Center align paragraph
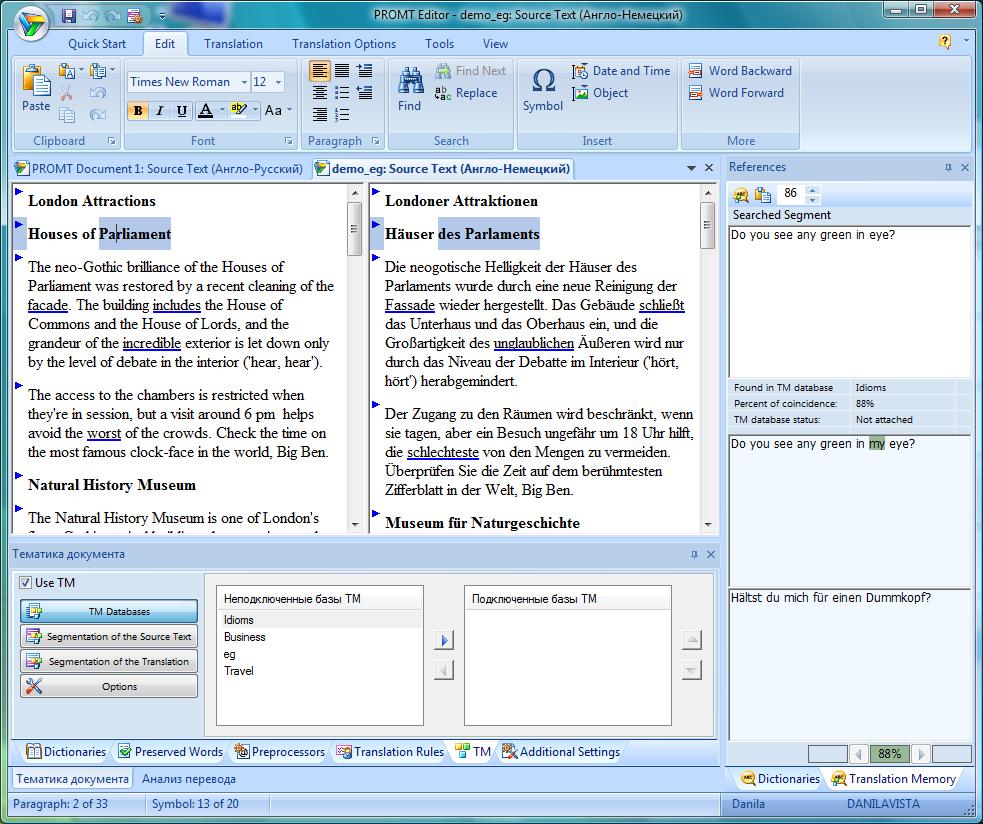The image size is (983, 824). click(x=320, y=93)
